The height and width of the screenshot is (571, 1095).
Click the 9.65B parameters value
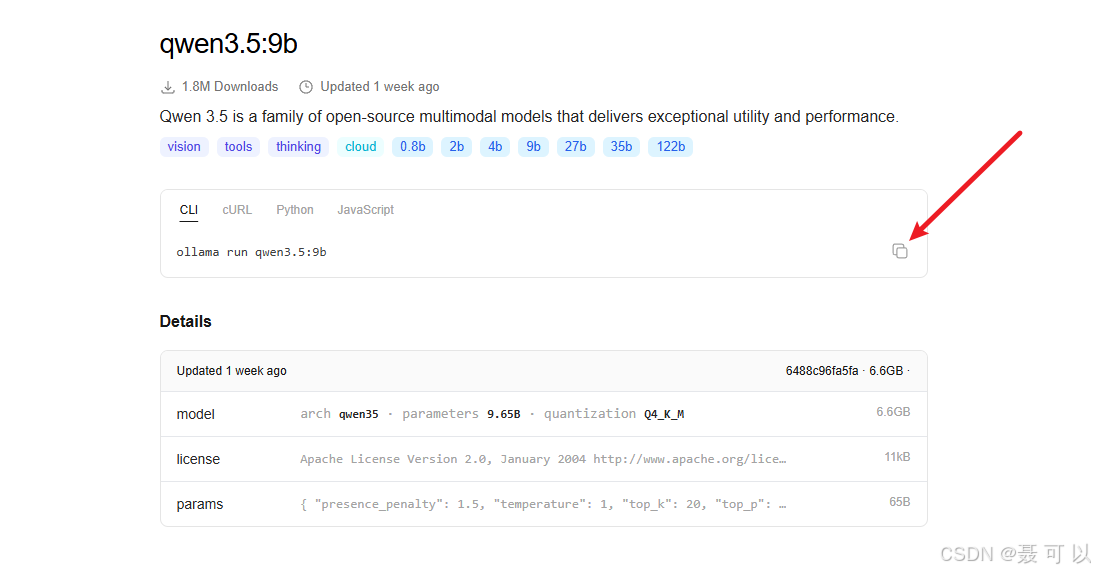(x=504, y=414)
